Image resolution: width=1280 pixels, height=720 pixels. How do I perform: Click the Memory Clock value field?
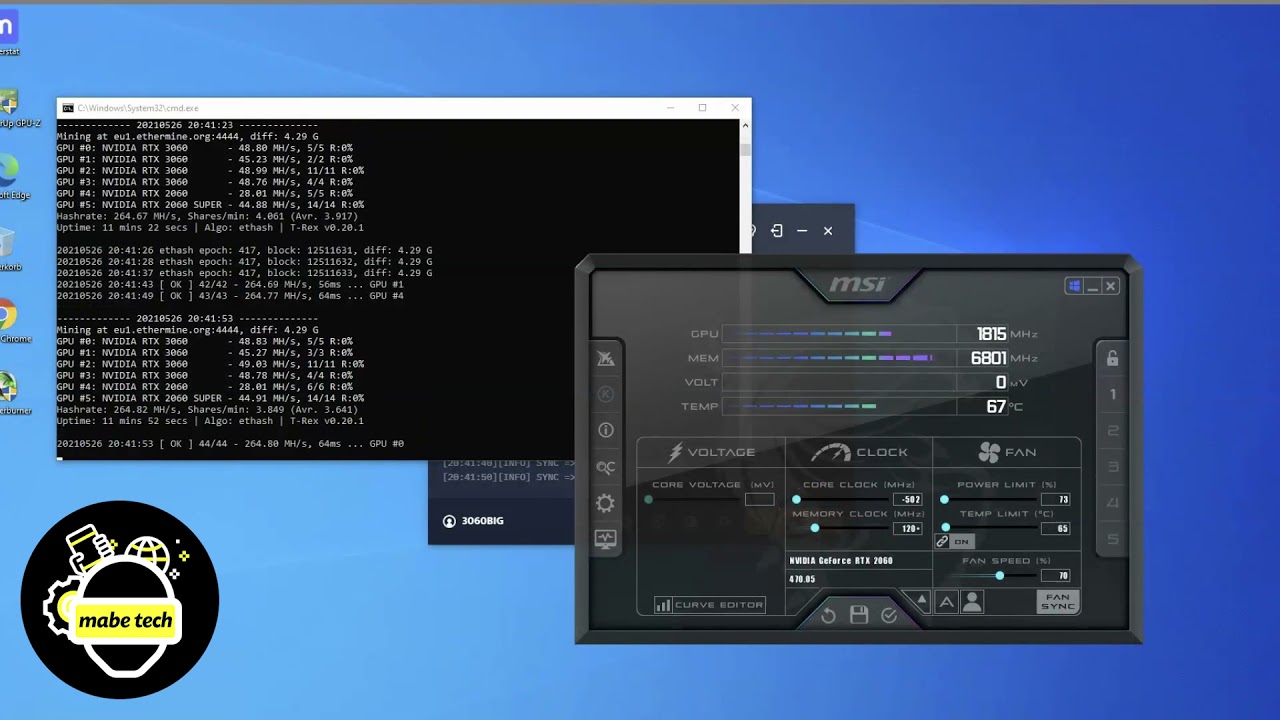pos(907,529)
